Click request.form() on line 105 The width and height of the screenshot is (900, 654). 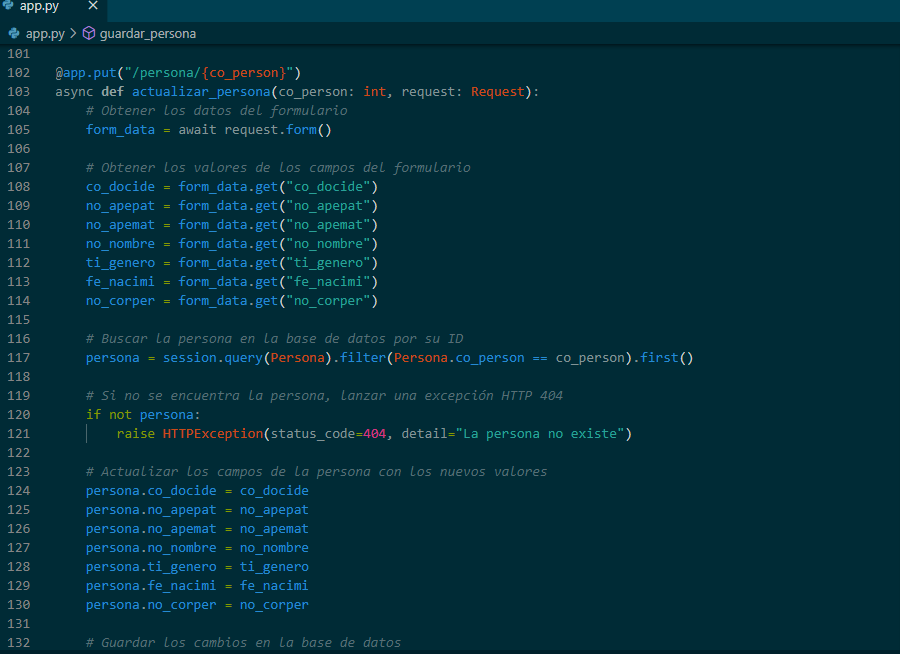[x=277, y=130]
